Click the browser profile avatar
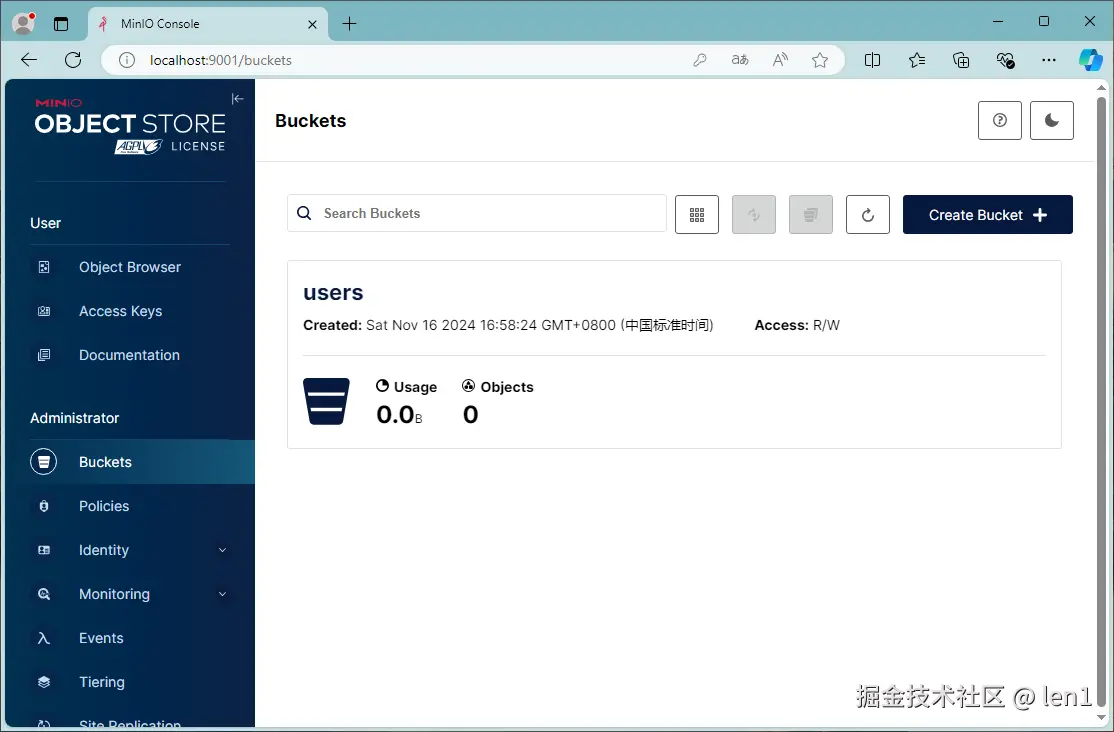 (23, 23)
